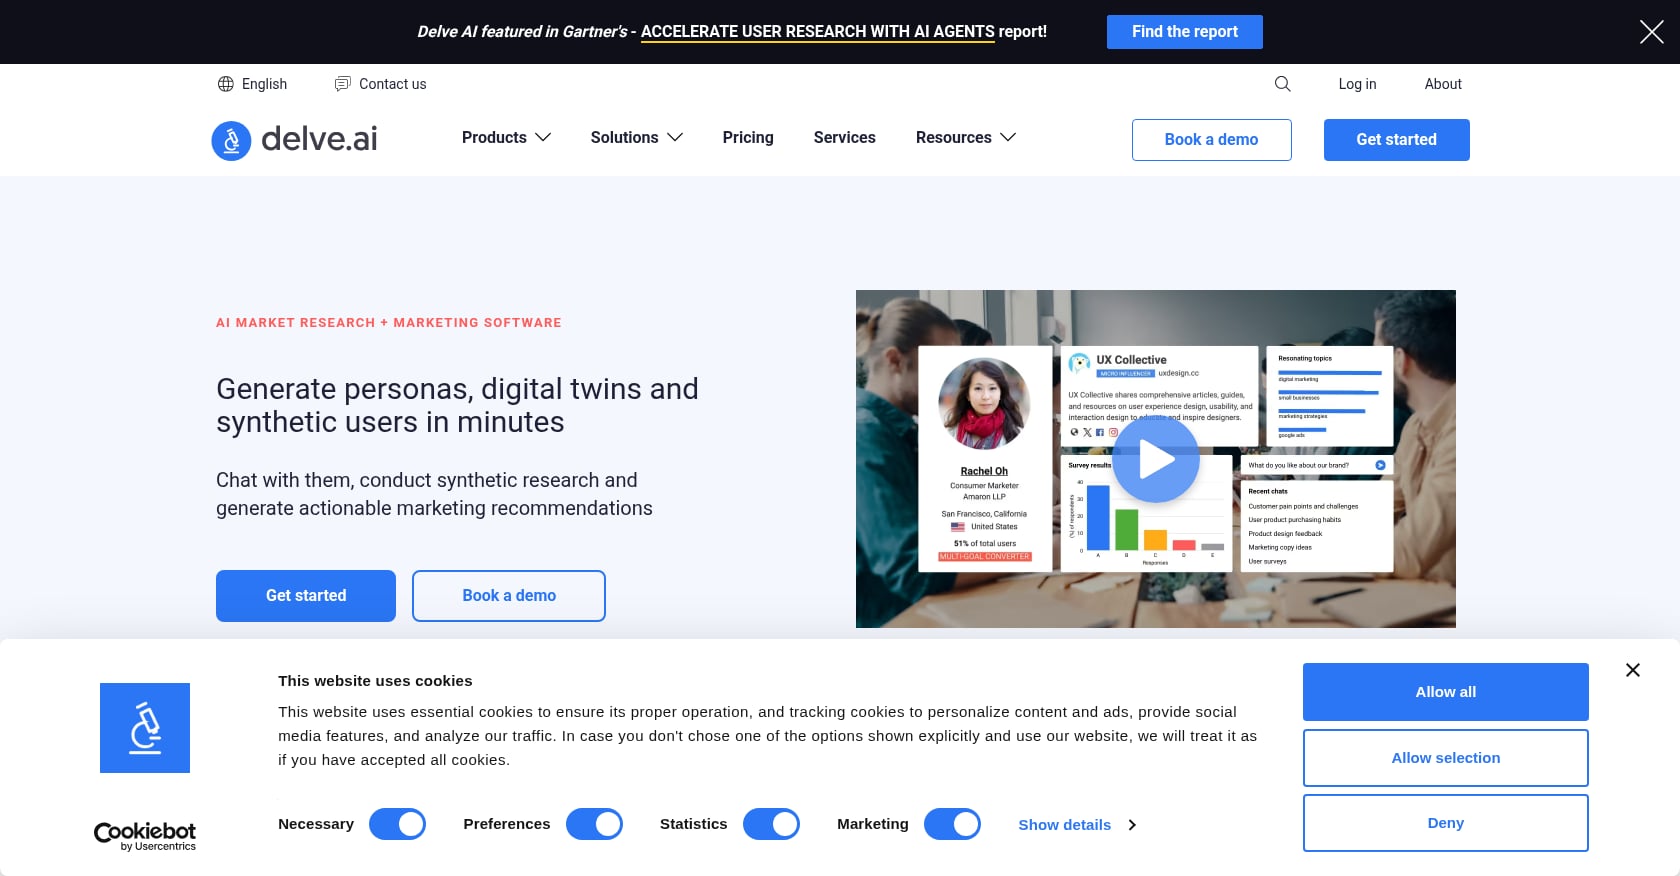Toggle the Necessary cookies switch
Image resolution: width=1680 pixels, height=876 pixels.
(398, 824)
